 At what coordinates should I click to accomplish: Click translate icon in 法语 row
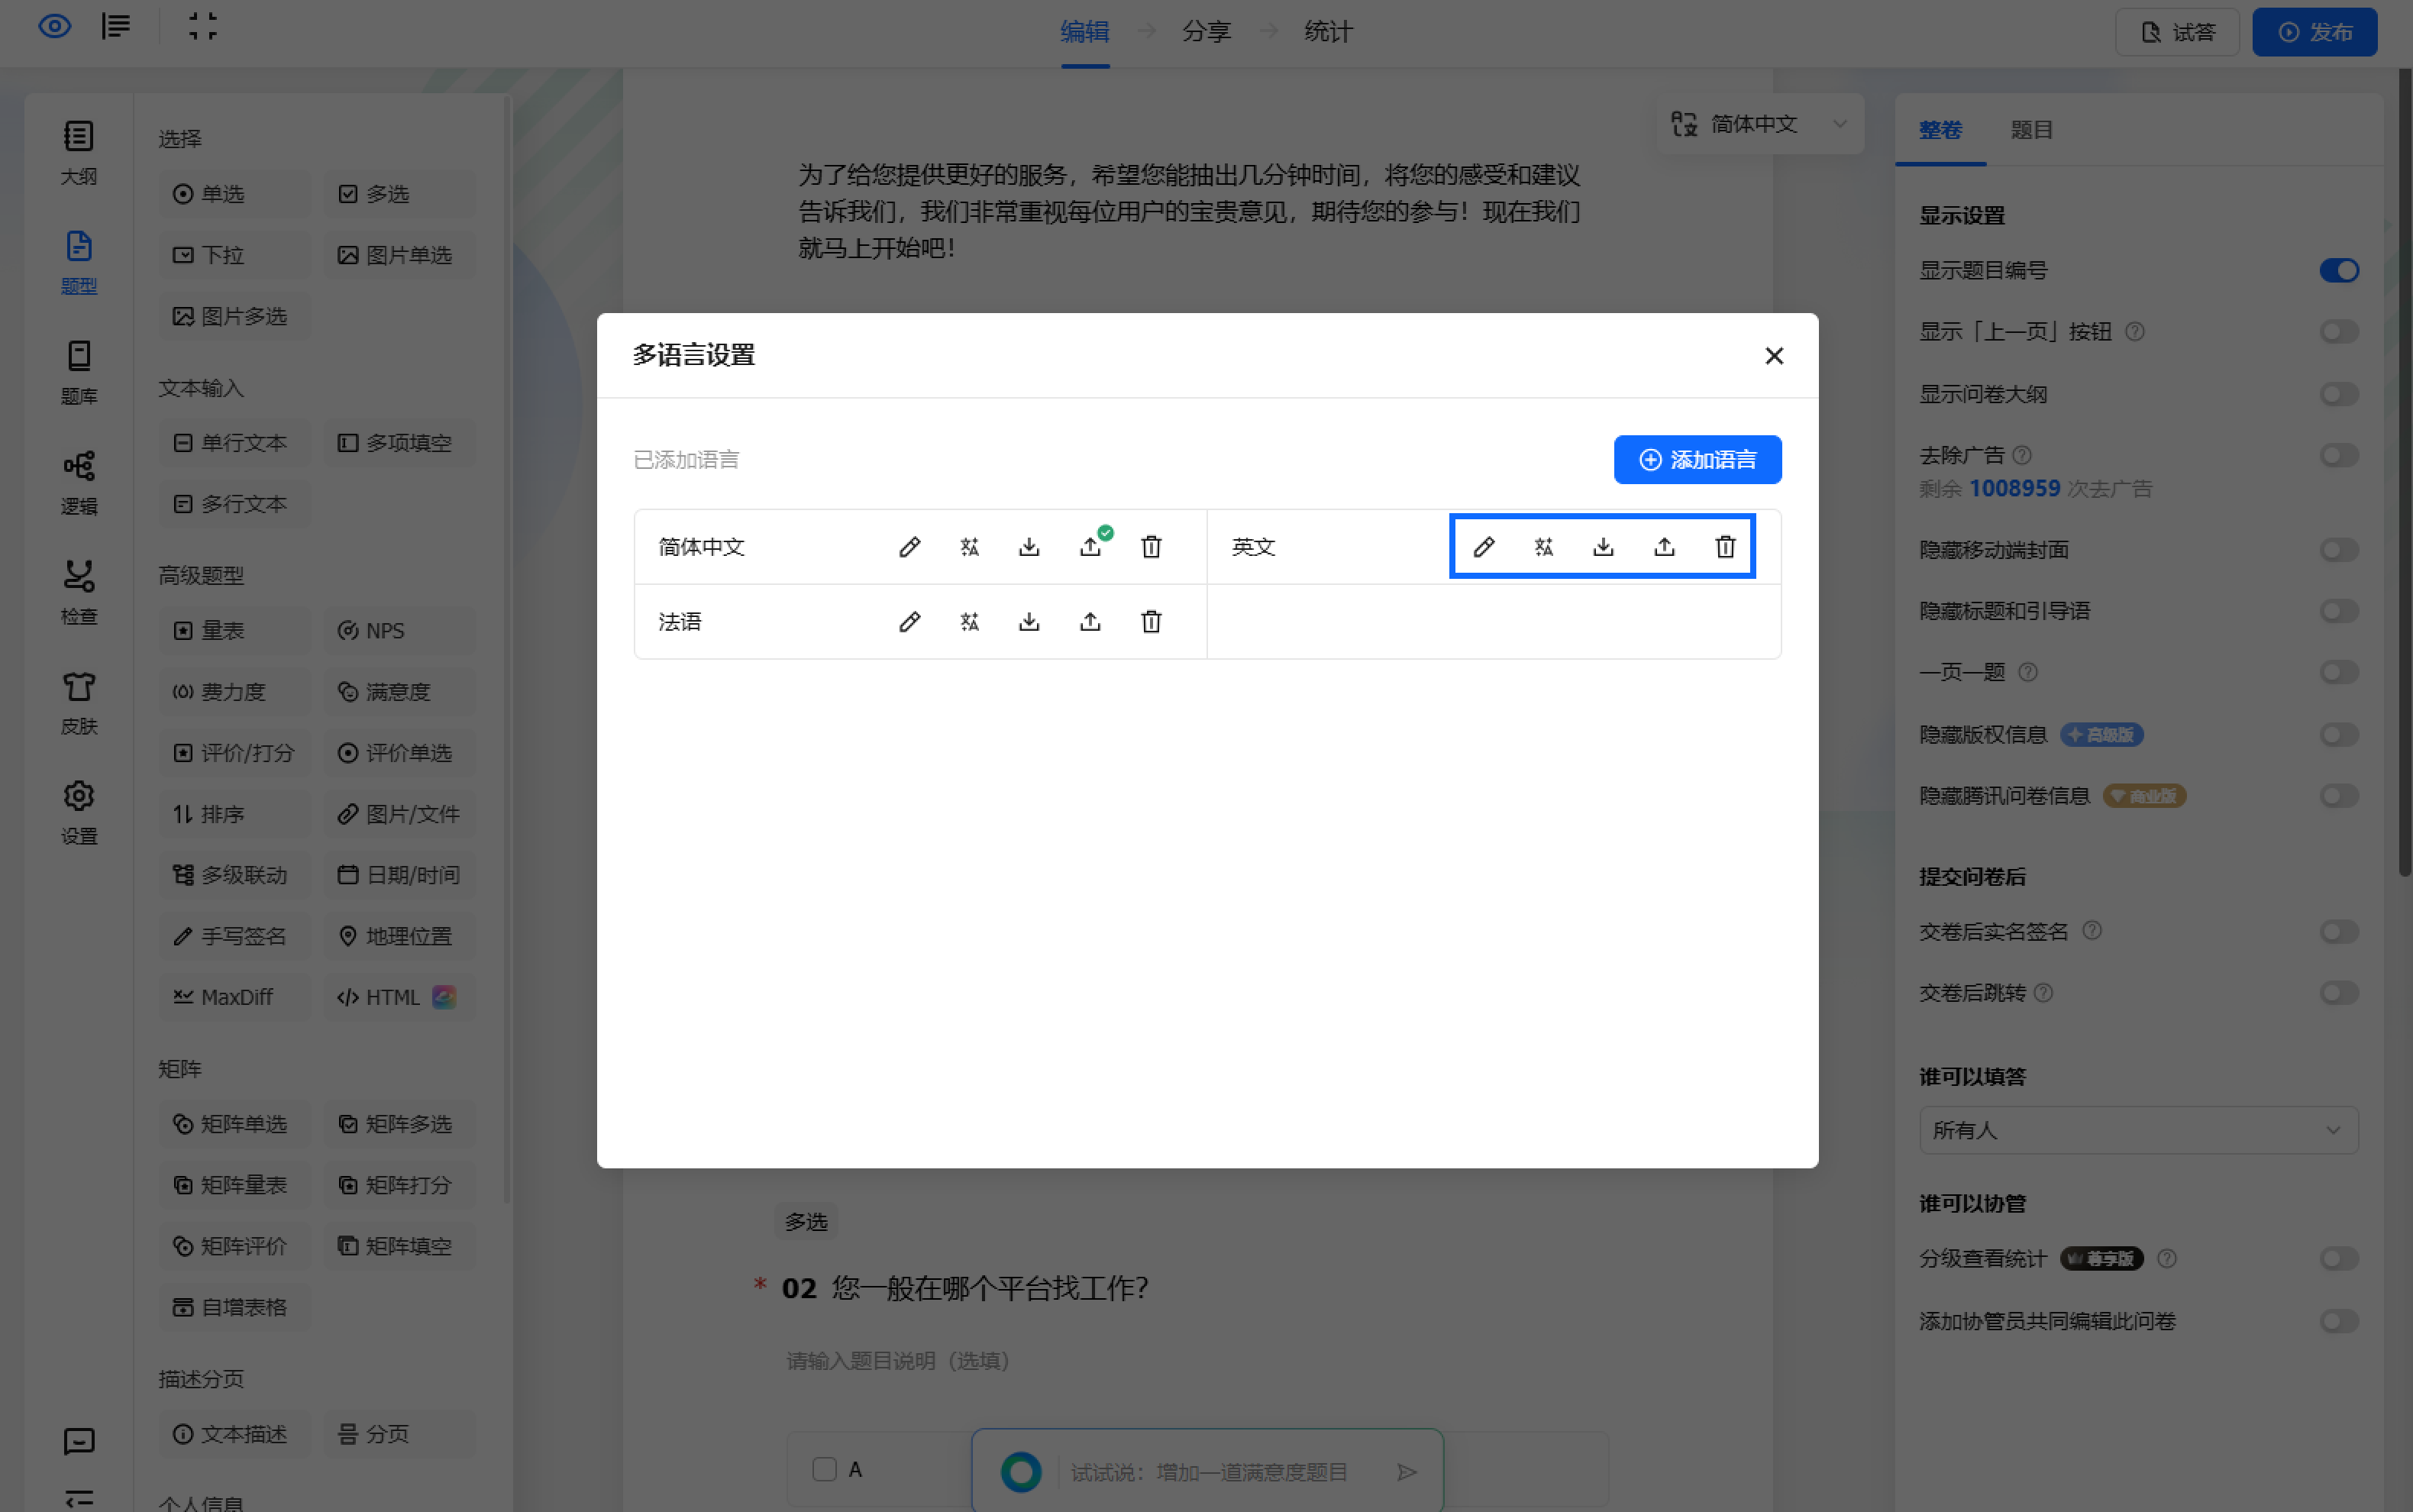[x=969, y=622]
